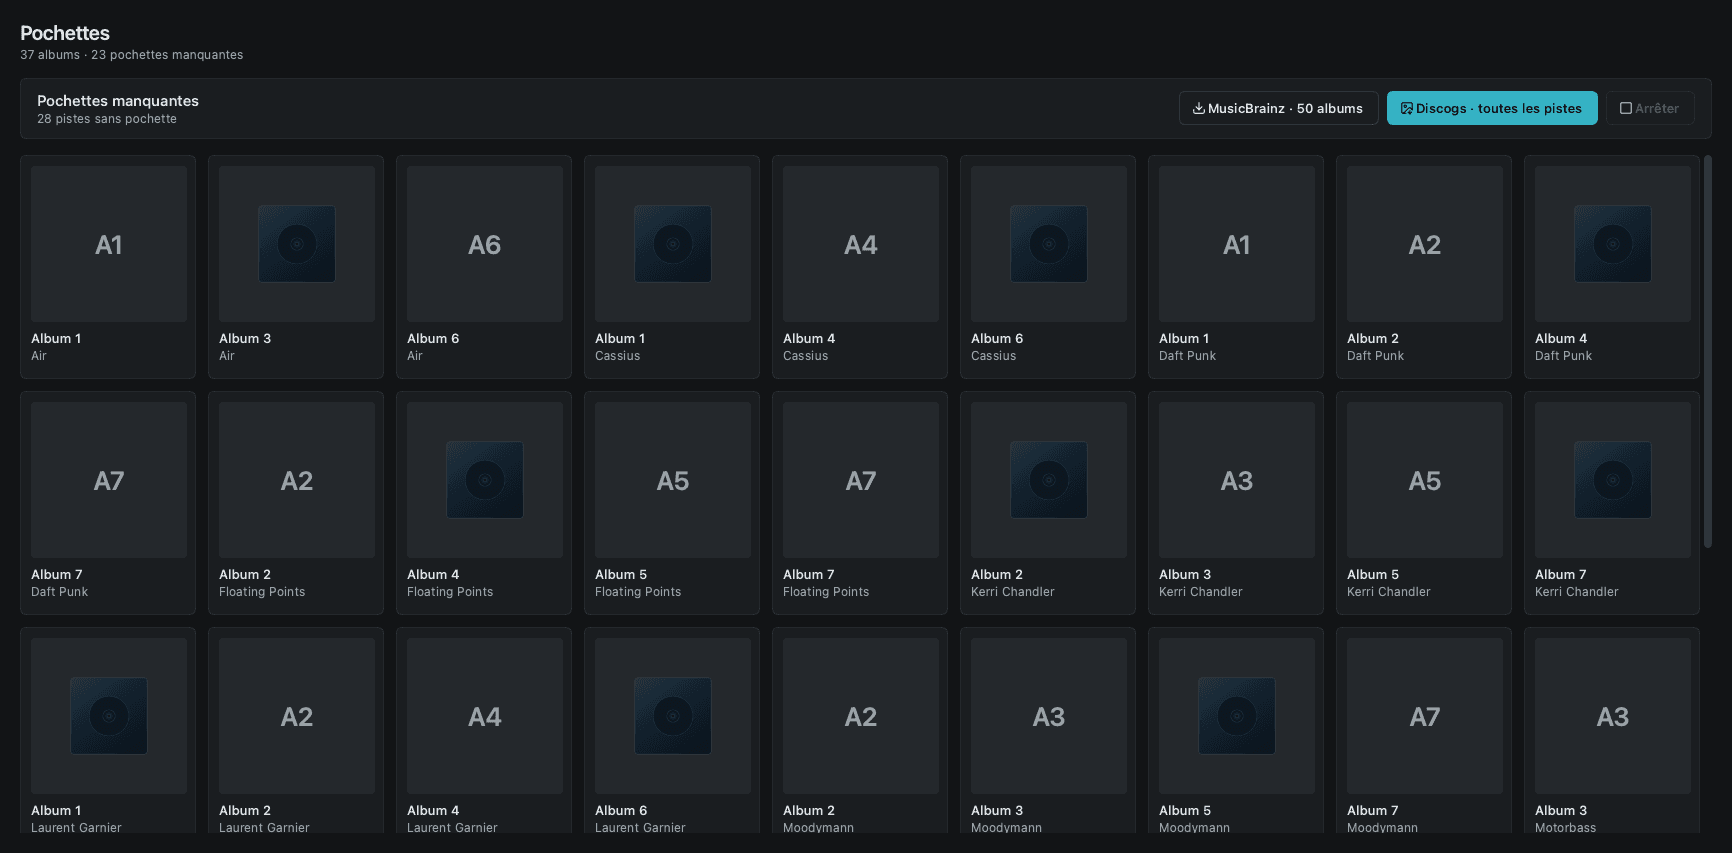
Task: Open vinyl cover of Moodymann Album 5
Action: point(1237,716)
